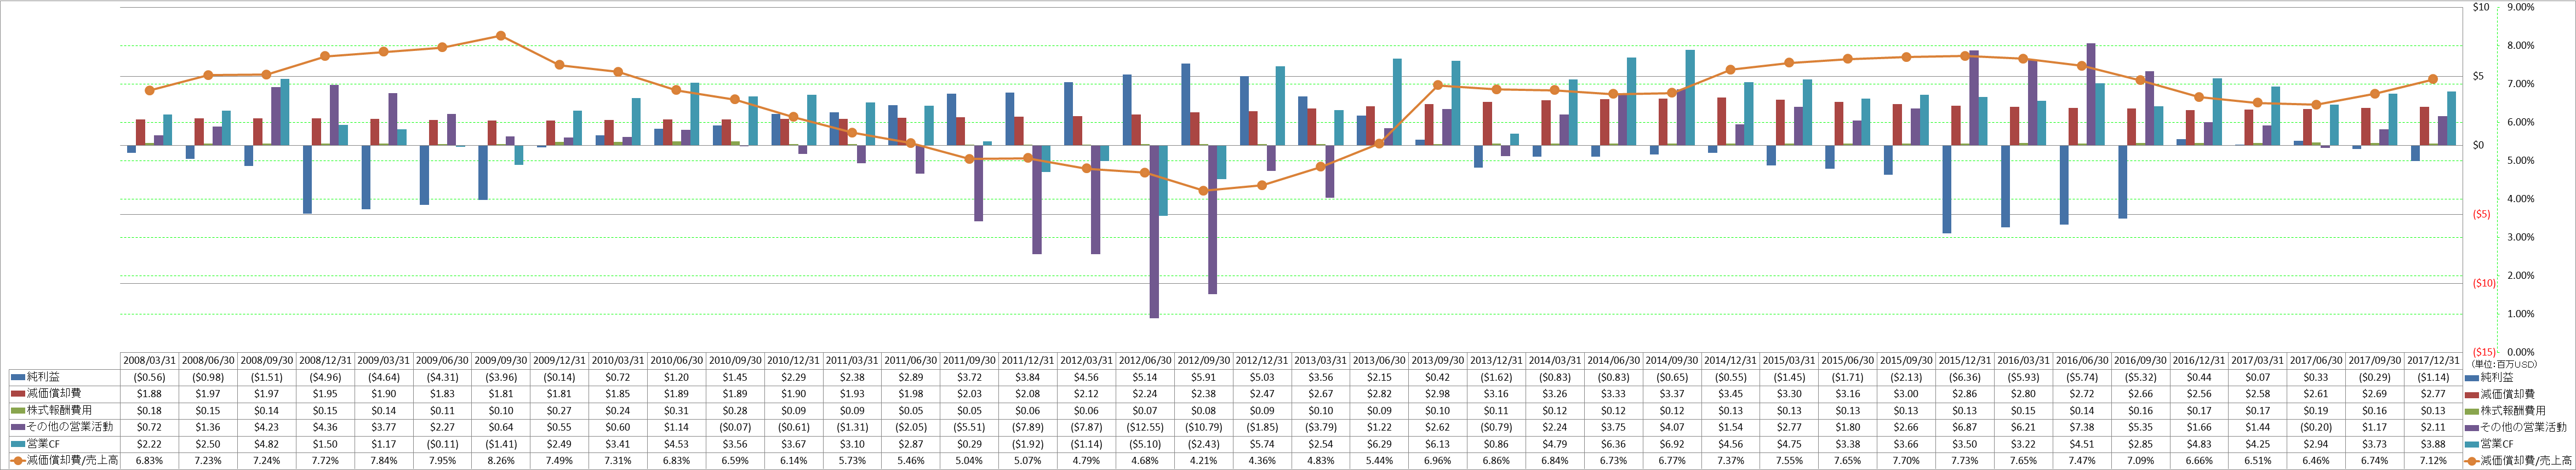Click the longest purple bar at 2012/06/30

click(x=1154, y=231)
